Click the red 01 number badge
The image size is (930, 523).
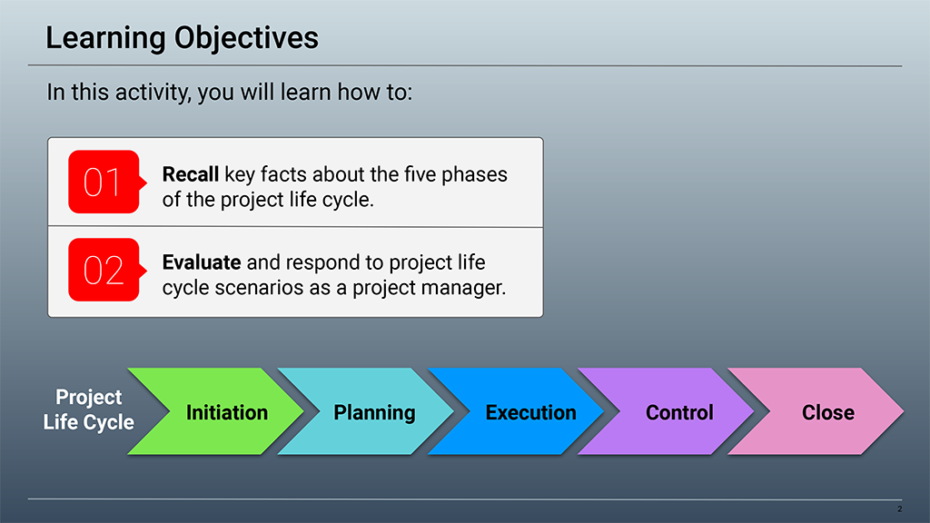(x=103, y=182)
